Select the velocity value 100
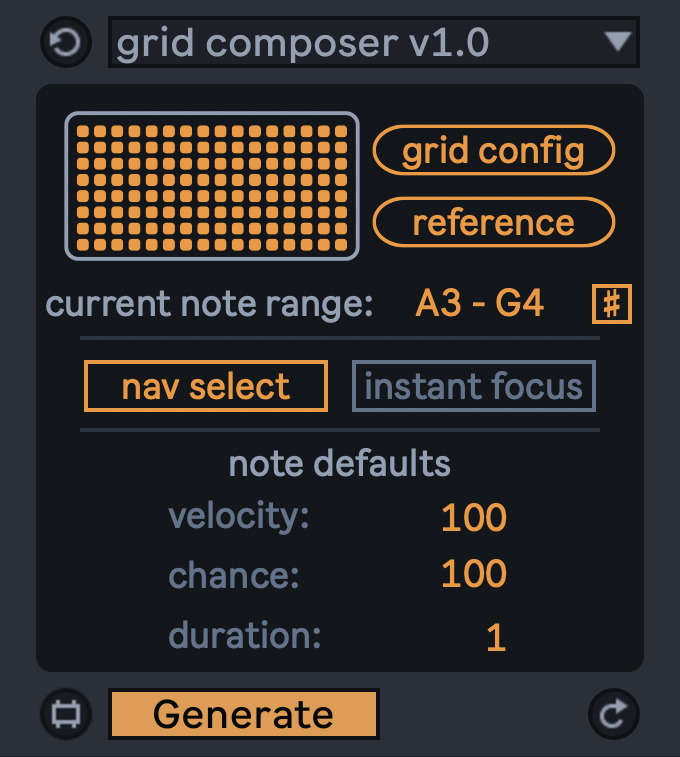680x757 pixels. pyautogui.click(x=474, y=517)
